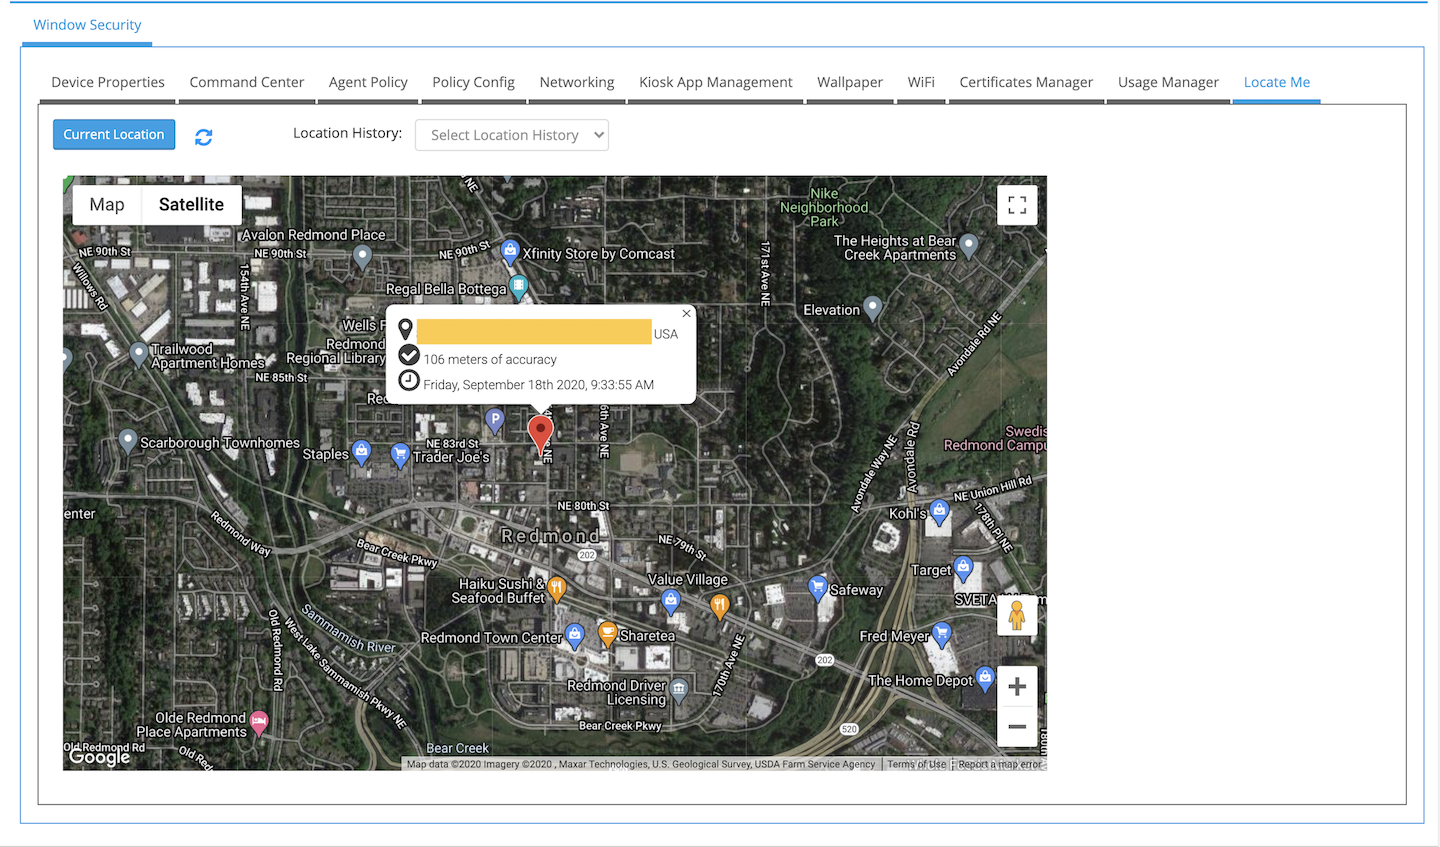Click the Value Village shop marker
1440x847 pixels.
671,601
